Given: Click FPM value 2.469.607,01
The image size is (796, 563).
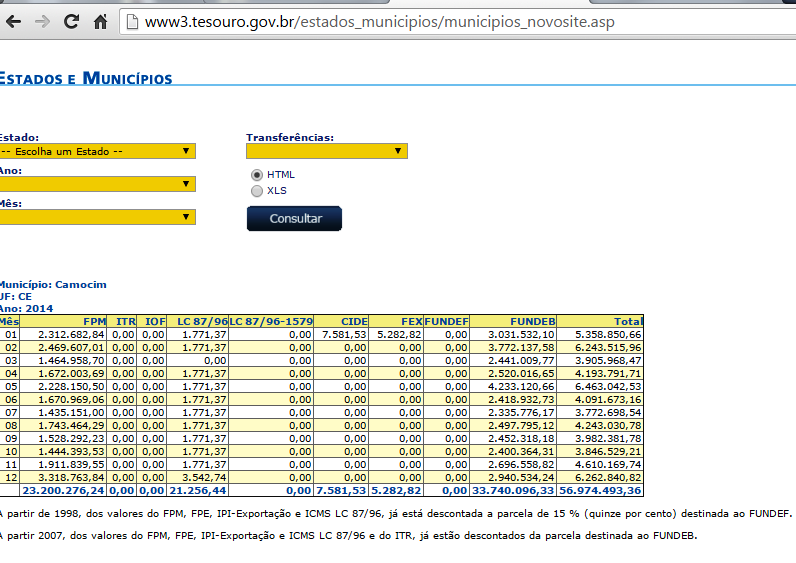Looking at the screenshot, I should [71, 348].
